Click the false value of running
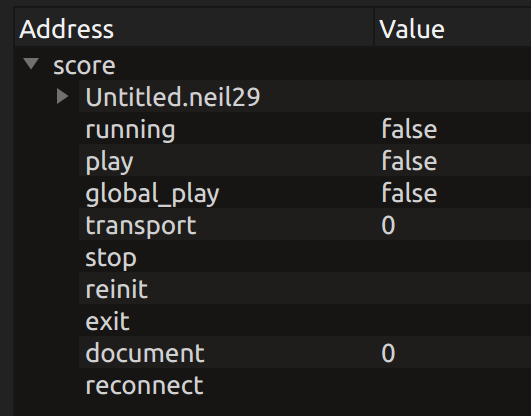 tap(409, 129)
